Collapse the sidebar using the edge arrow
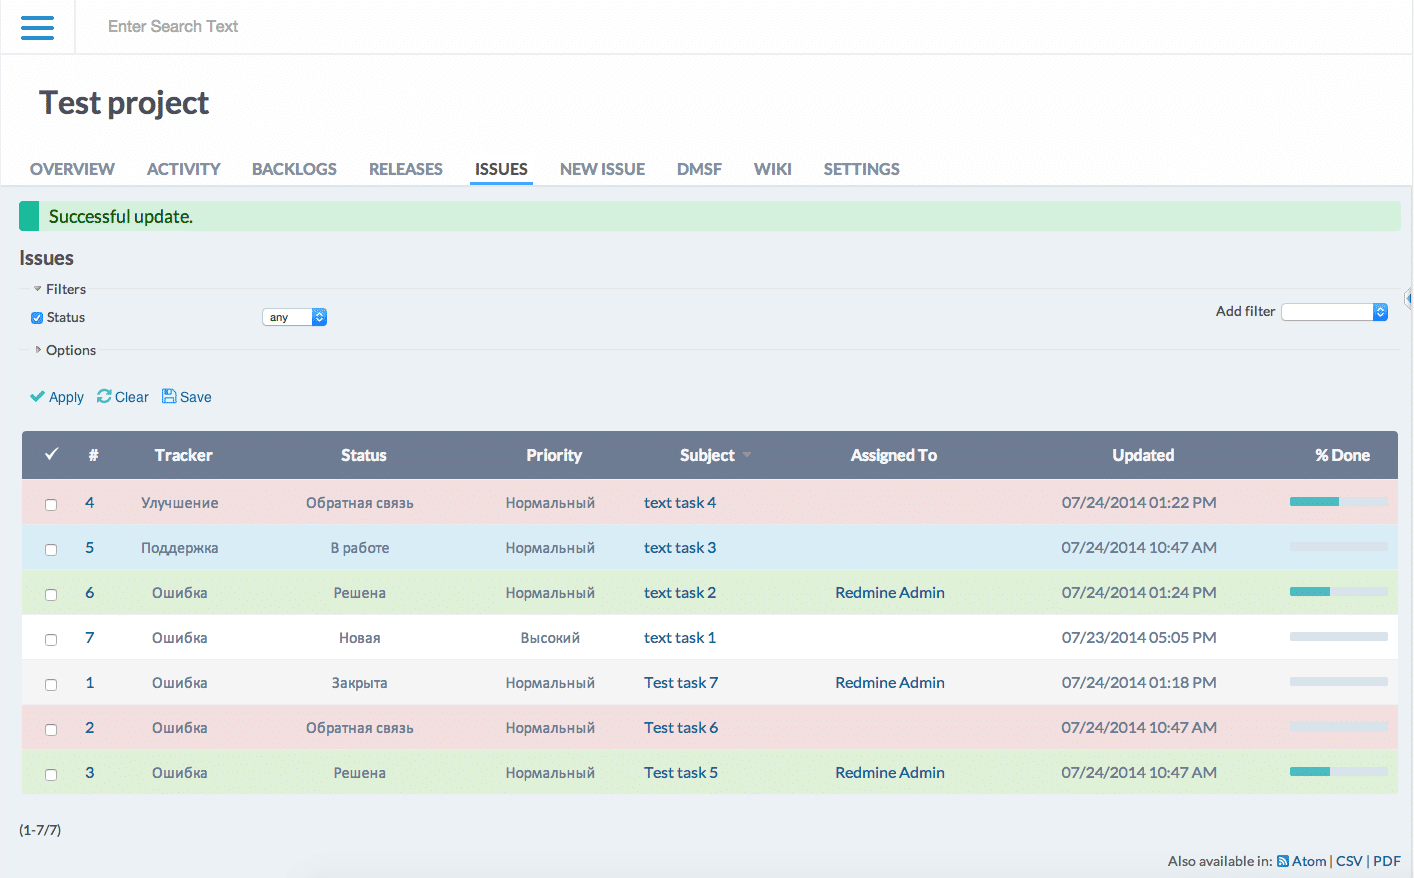Viewport: 1414px width, 878px height. [1408, 298]
